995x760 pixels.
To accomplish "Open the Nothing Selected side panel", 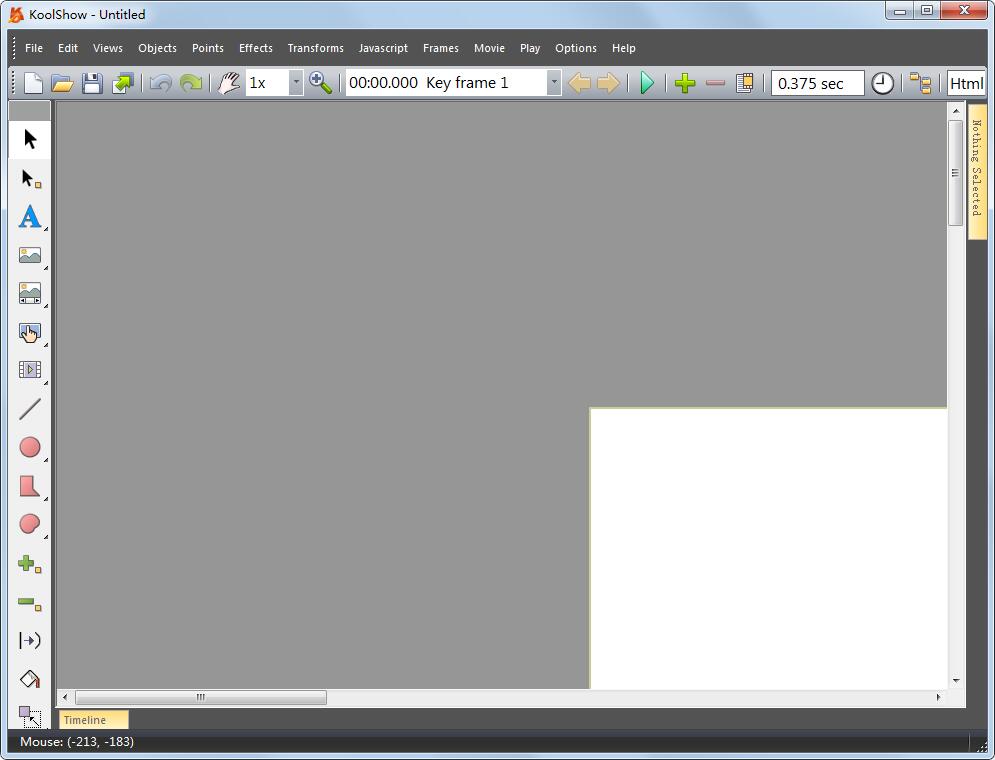I will click(x=977, y=171).
